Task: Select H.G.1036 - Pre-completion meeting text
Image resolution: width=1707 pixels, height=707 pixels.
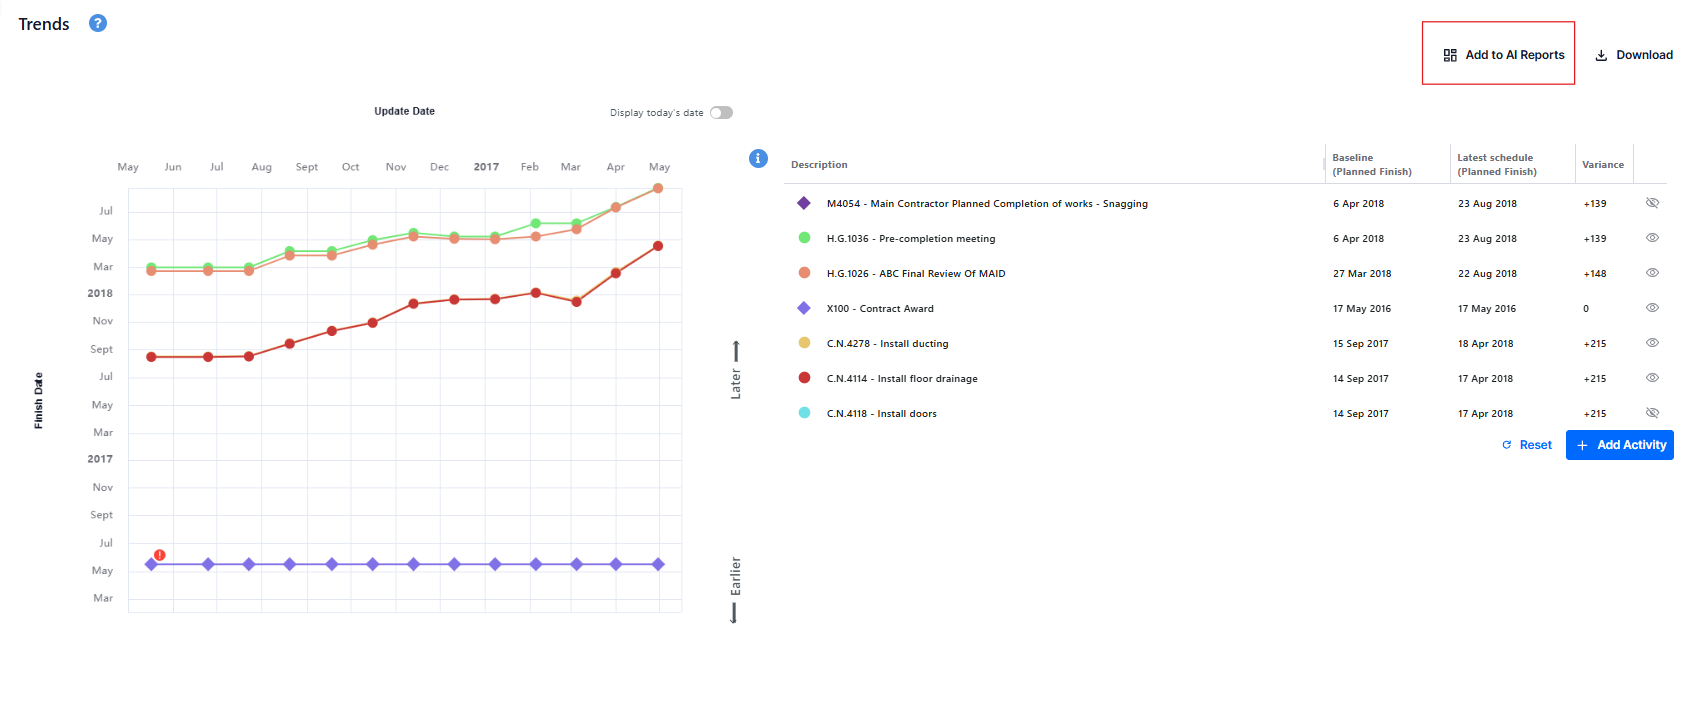Action: (911, 239)
